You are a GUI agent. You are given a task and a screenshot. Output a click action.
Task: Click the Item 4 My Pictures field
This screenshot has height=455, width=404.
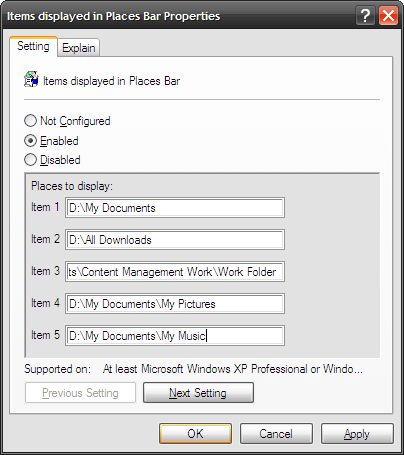175,304
